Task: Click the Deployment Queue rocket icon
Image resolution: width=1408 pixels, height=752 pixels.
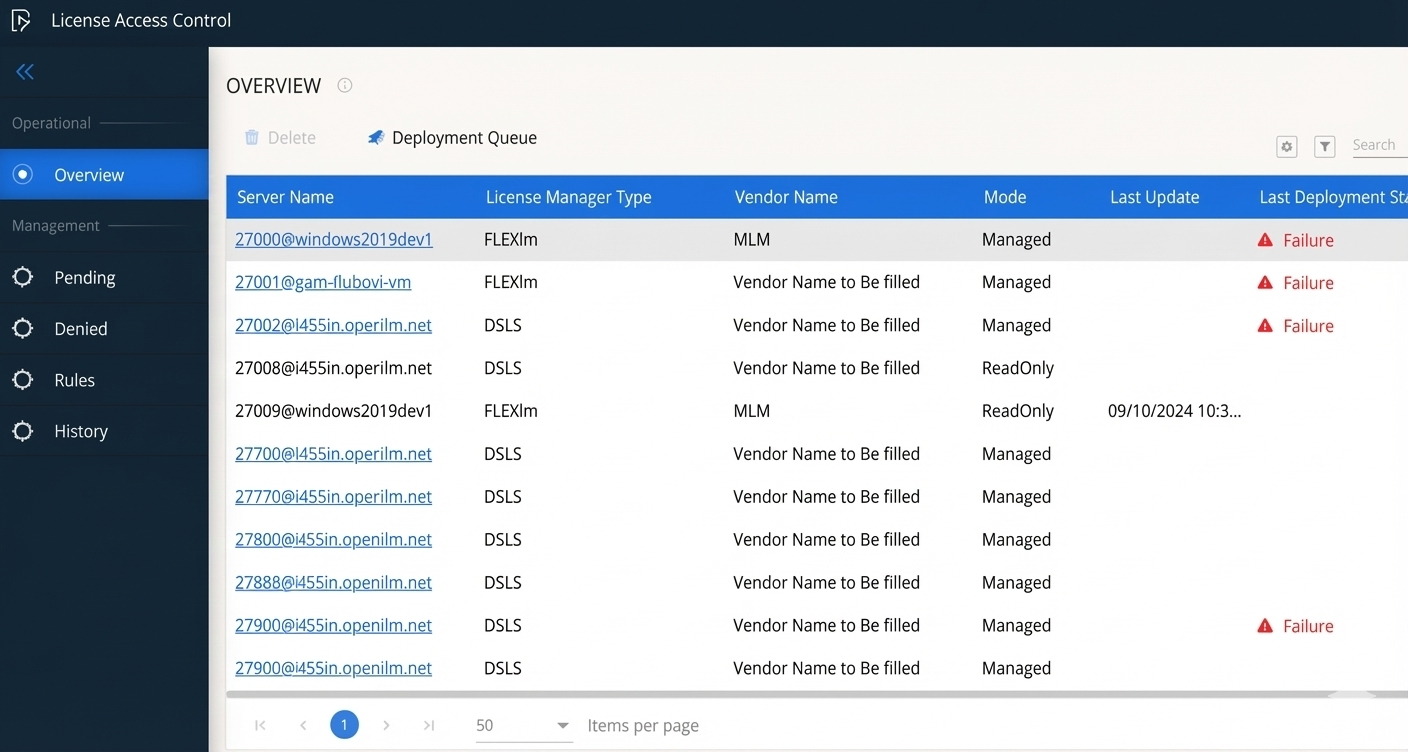Action: [x=376, y=138]
